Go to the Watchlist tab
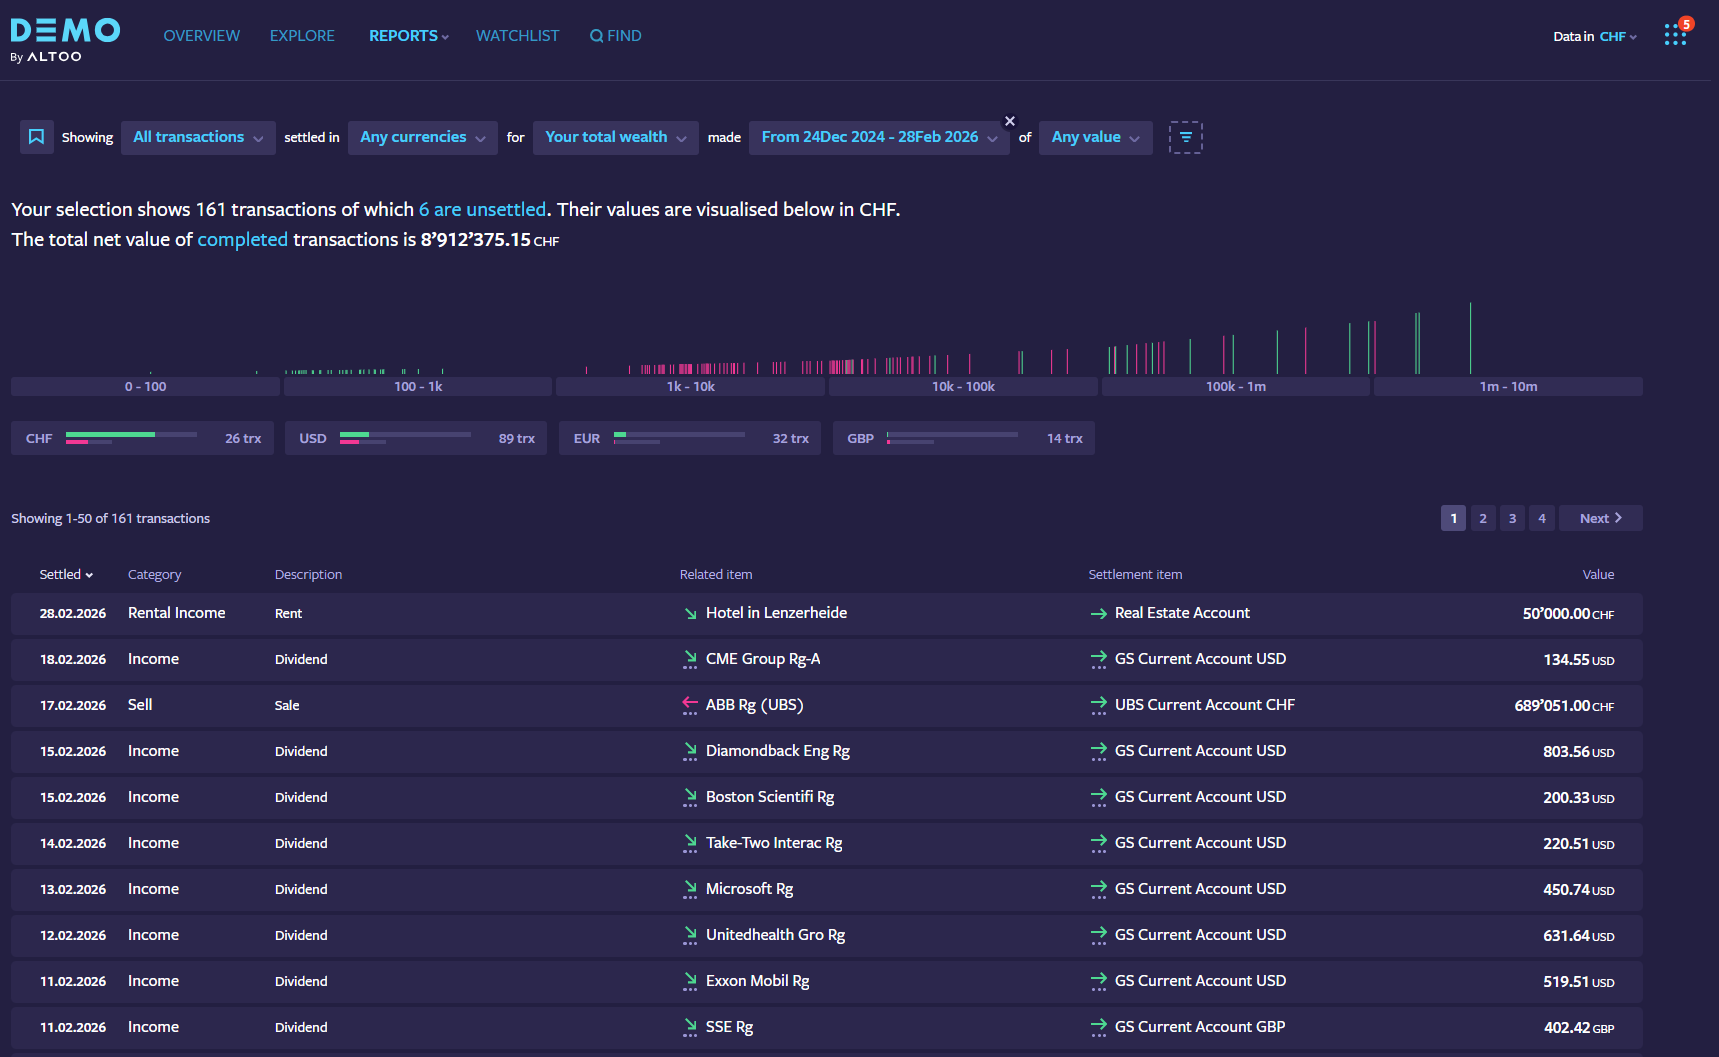 click(x=517, y=36)
